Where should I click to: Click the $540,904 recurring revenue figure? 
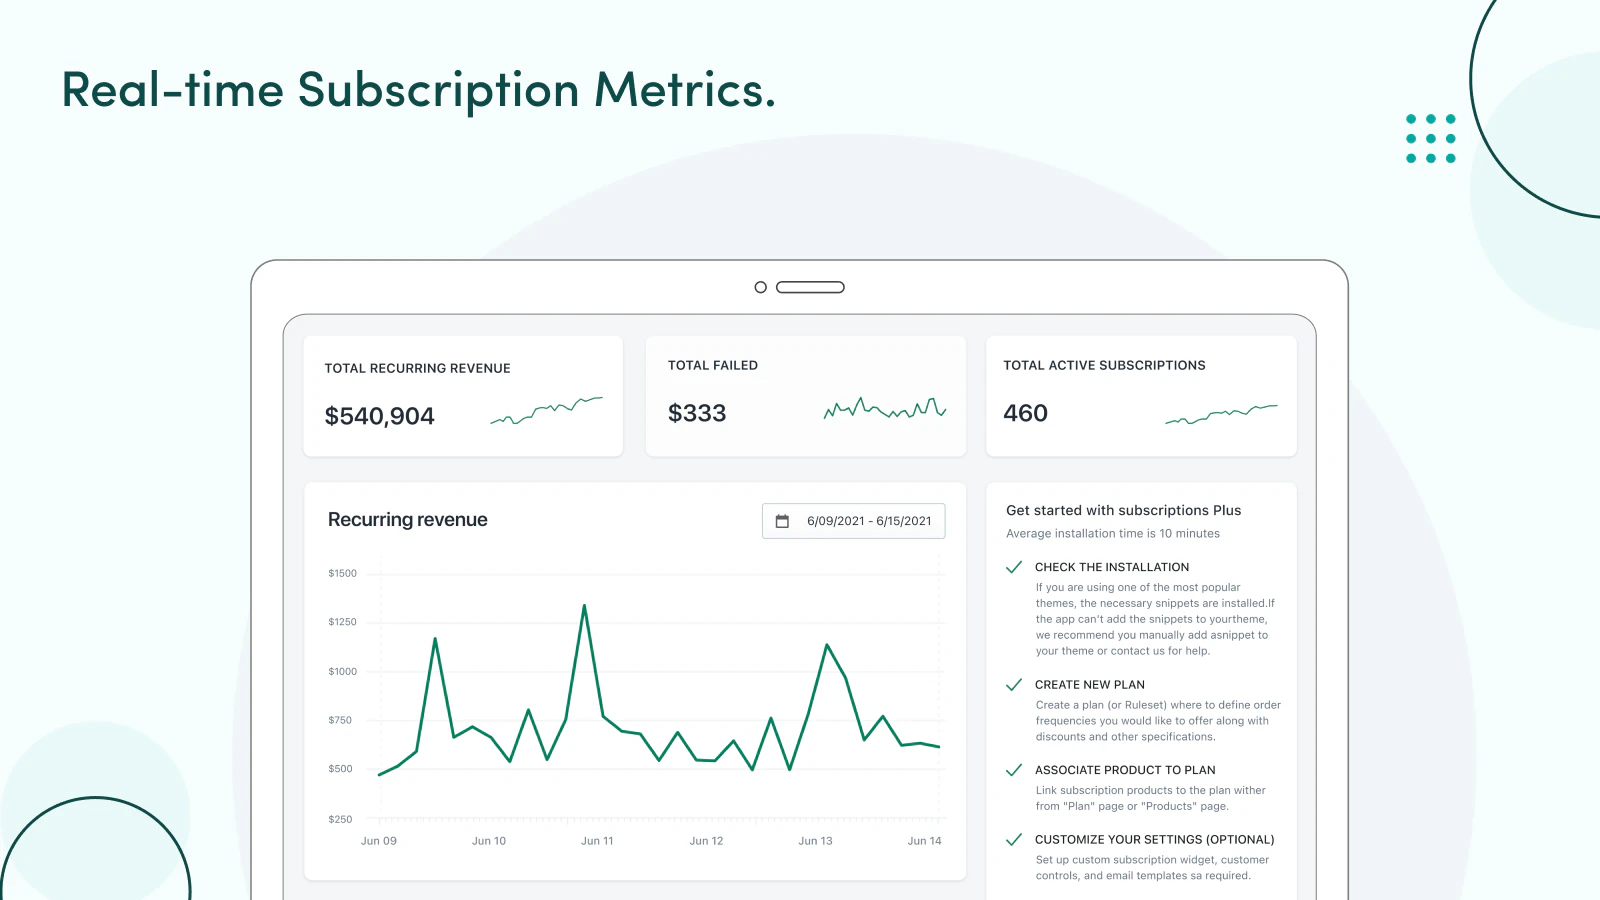coord(380,416)
